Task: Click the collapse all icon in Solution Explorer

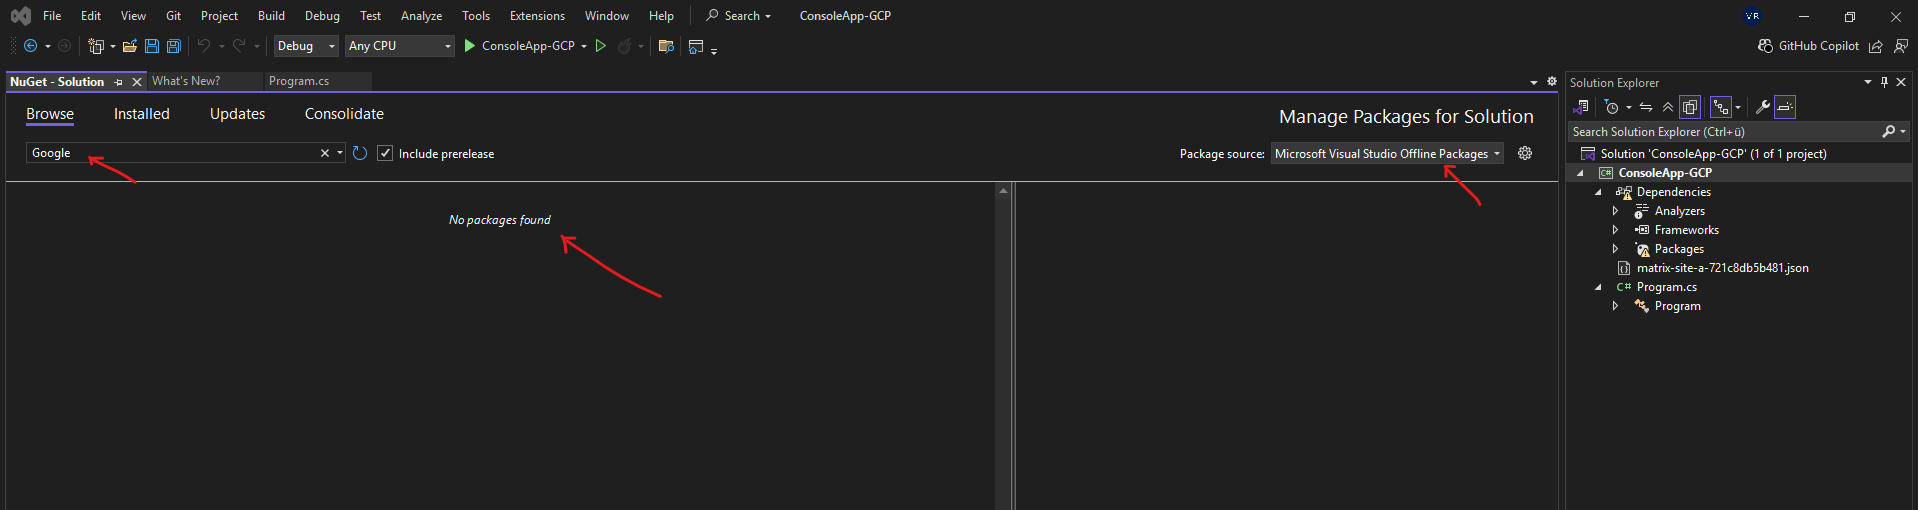Action: click(x=1668, y=107)
